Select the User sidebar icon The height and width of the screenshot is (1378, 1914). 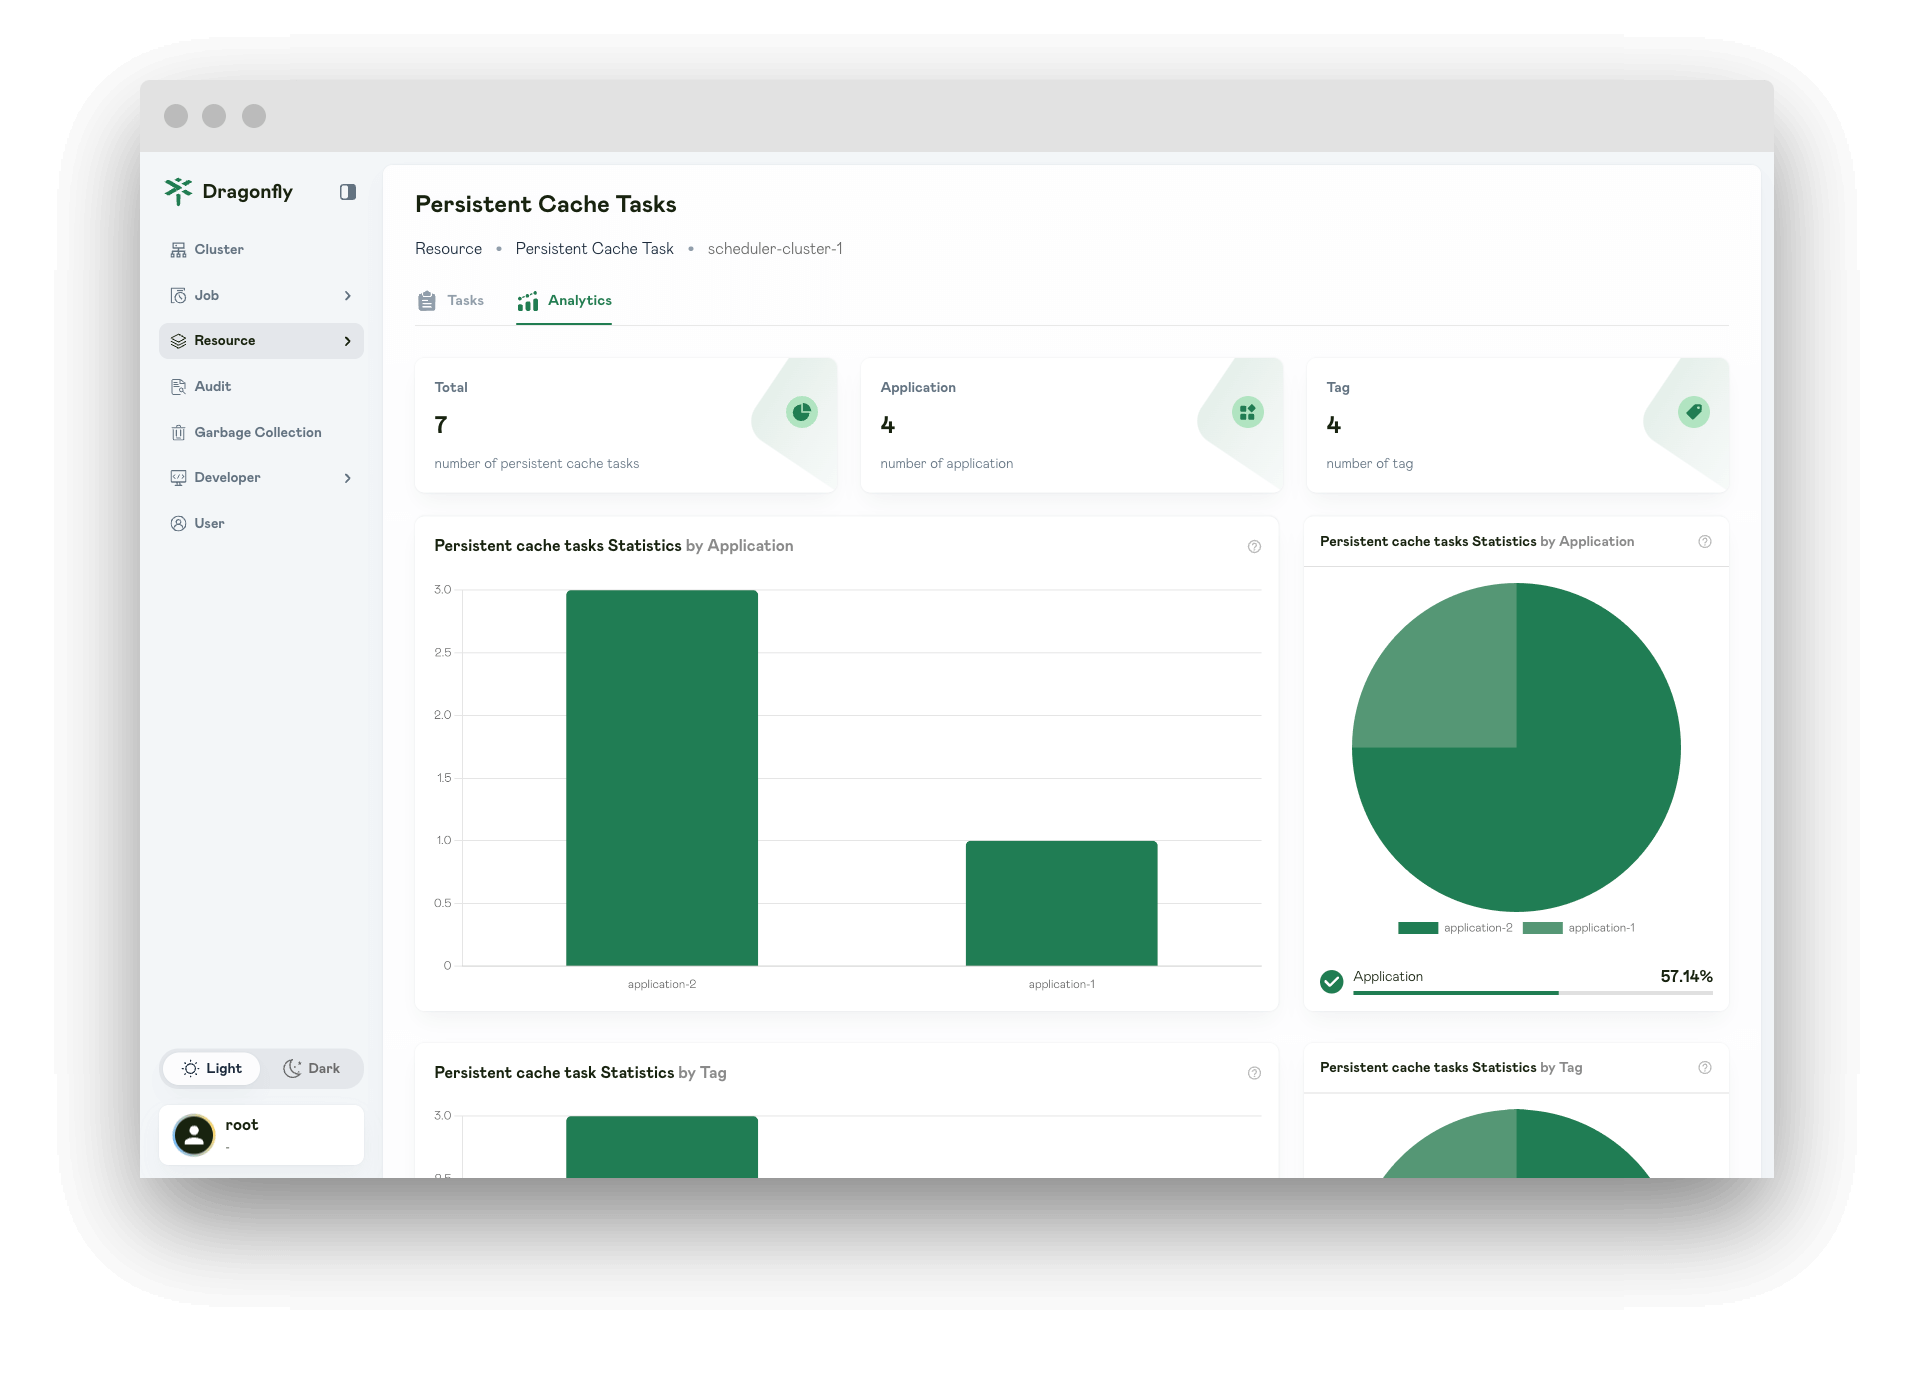[178, 523]
